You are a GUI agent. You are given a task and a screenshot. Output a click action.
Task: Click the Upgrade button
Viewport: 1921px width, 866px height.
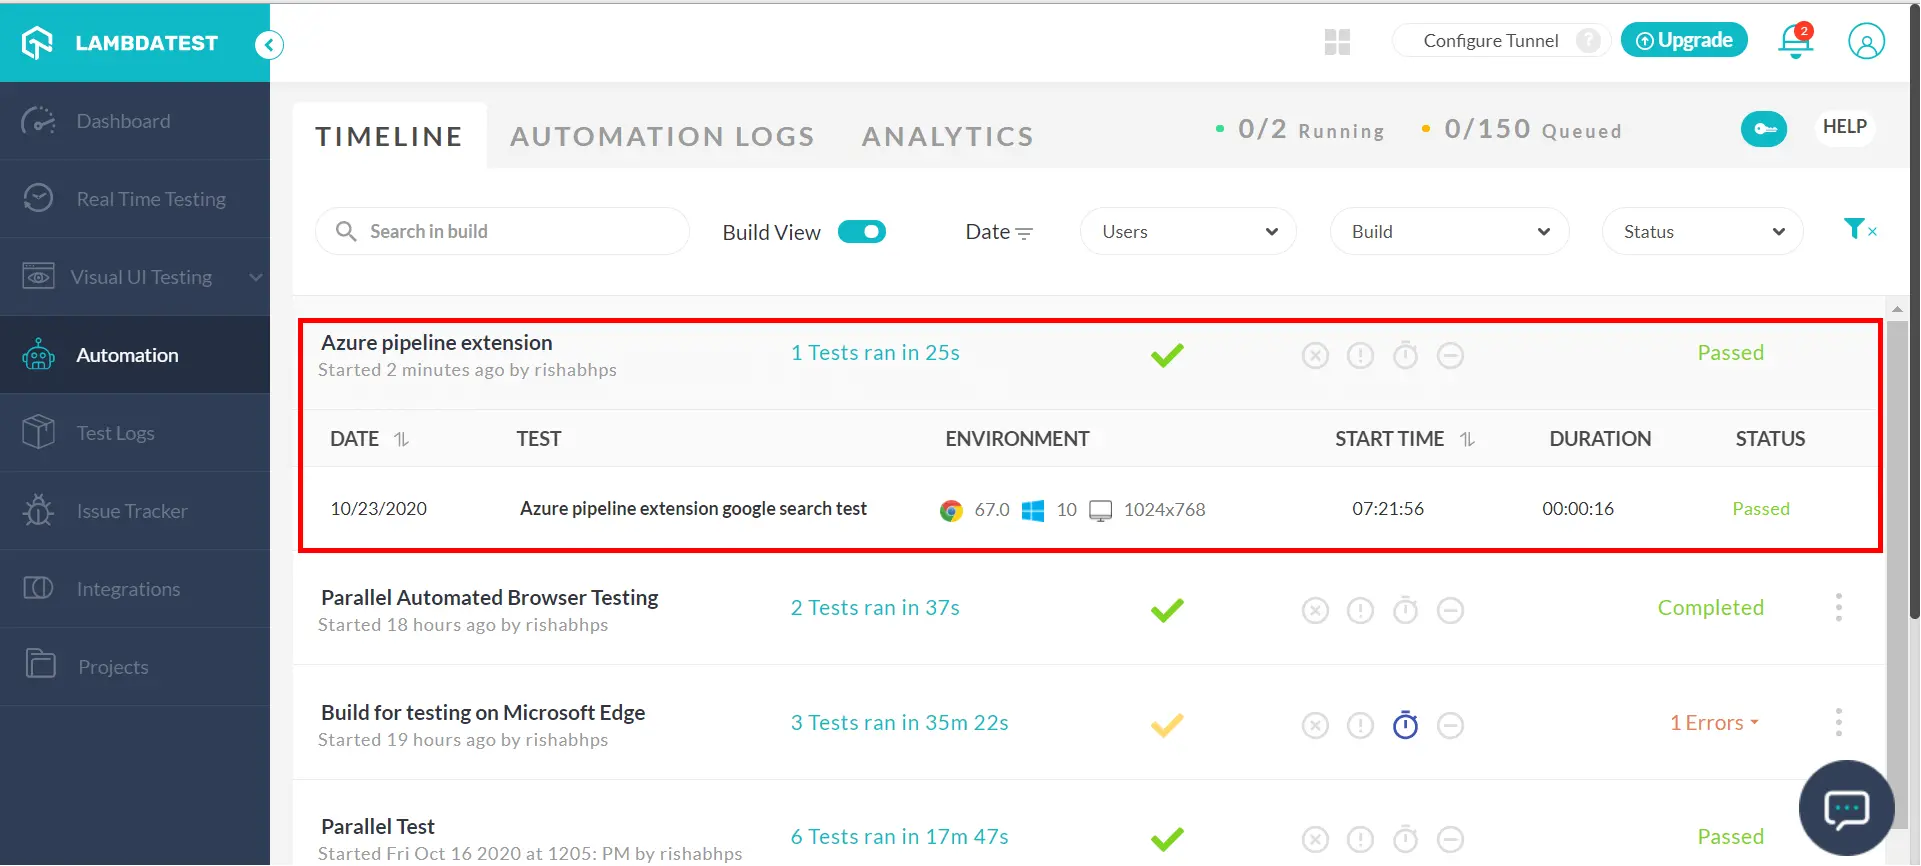1684,41
